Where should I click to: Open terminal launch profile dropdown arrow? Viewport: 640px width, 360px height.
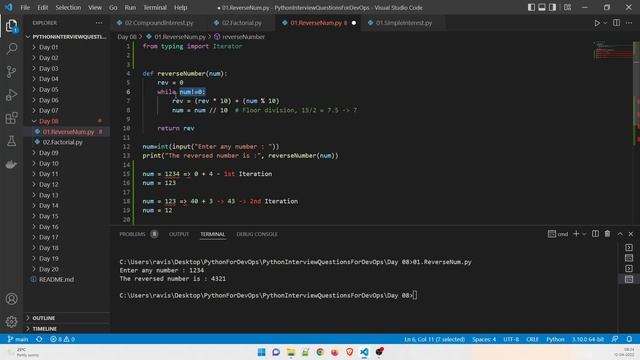pos(584,234)
